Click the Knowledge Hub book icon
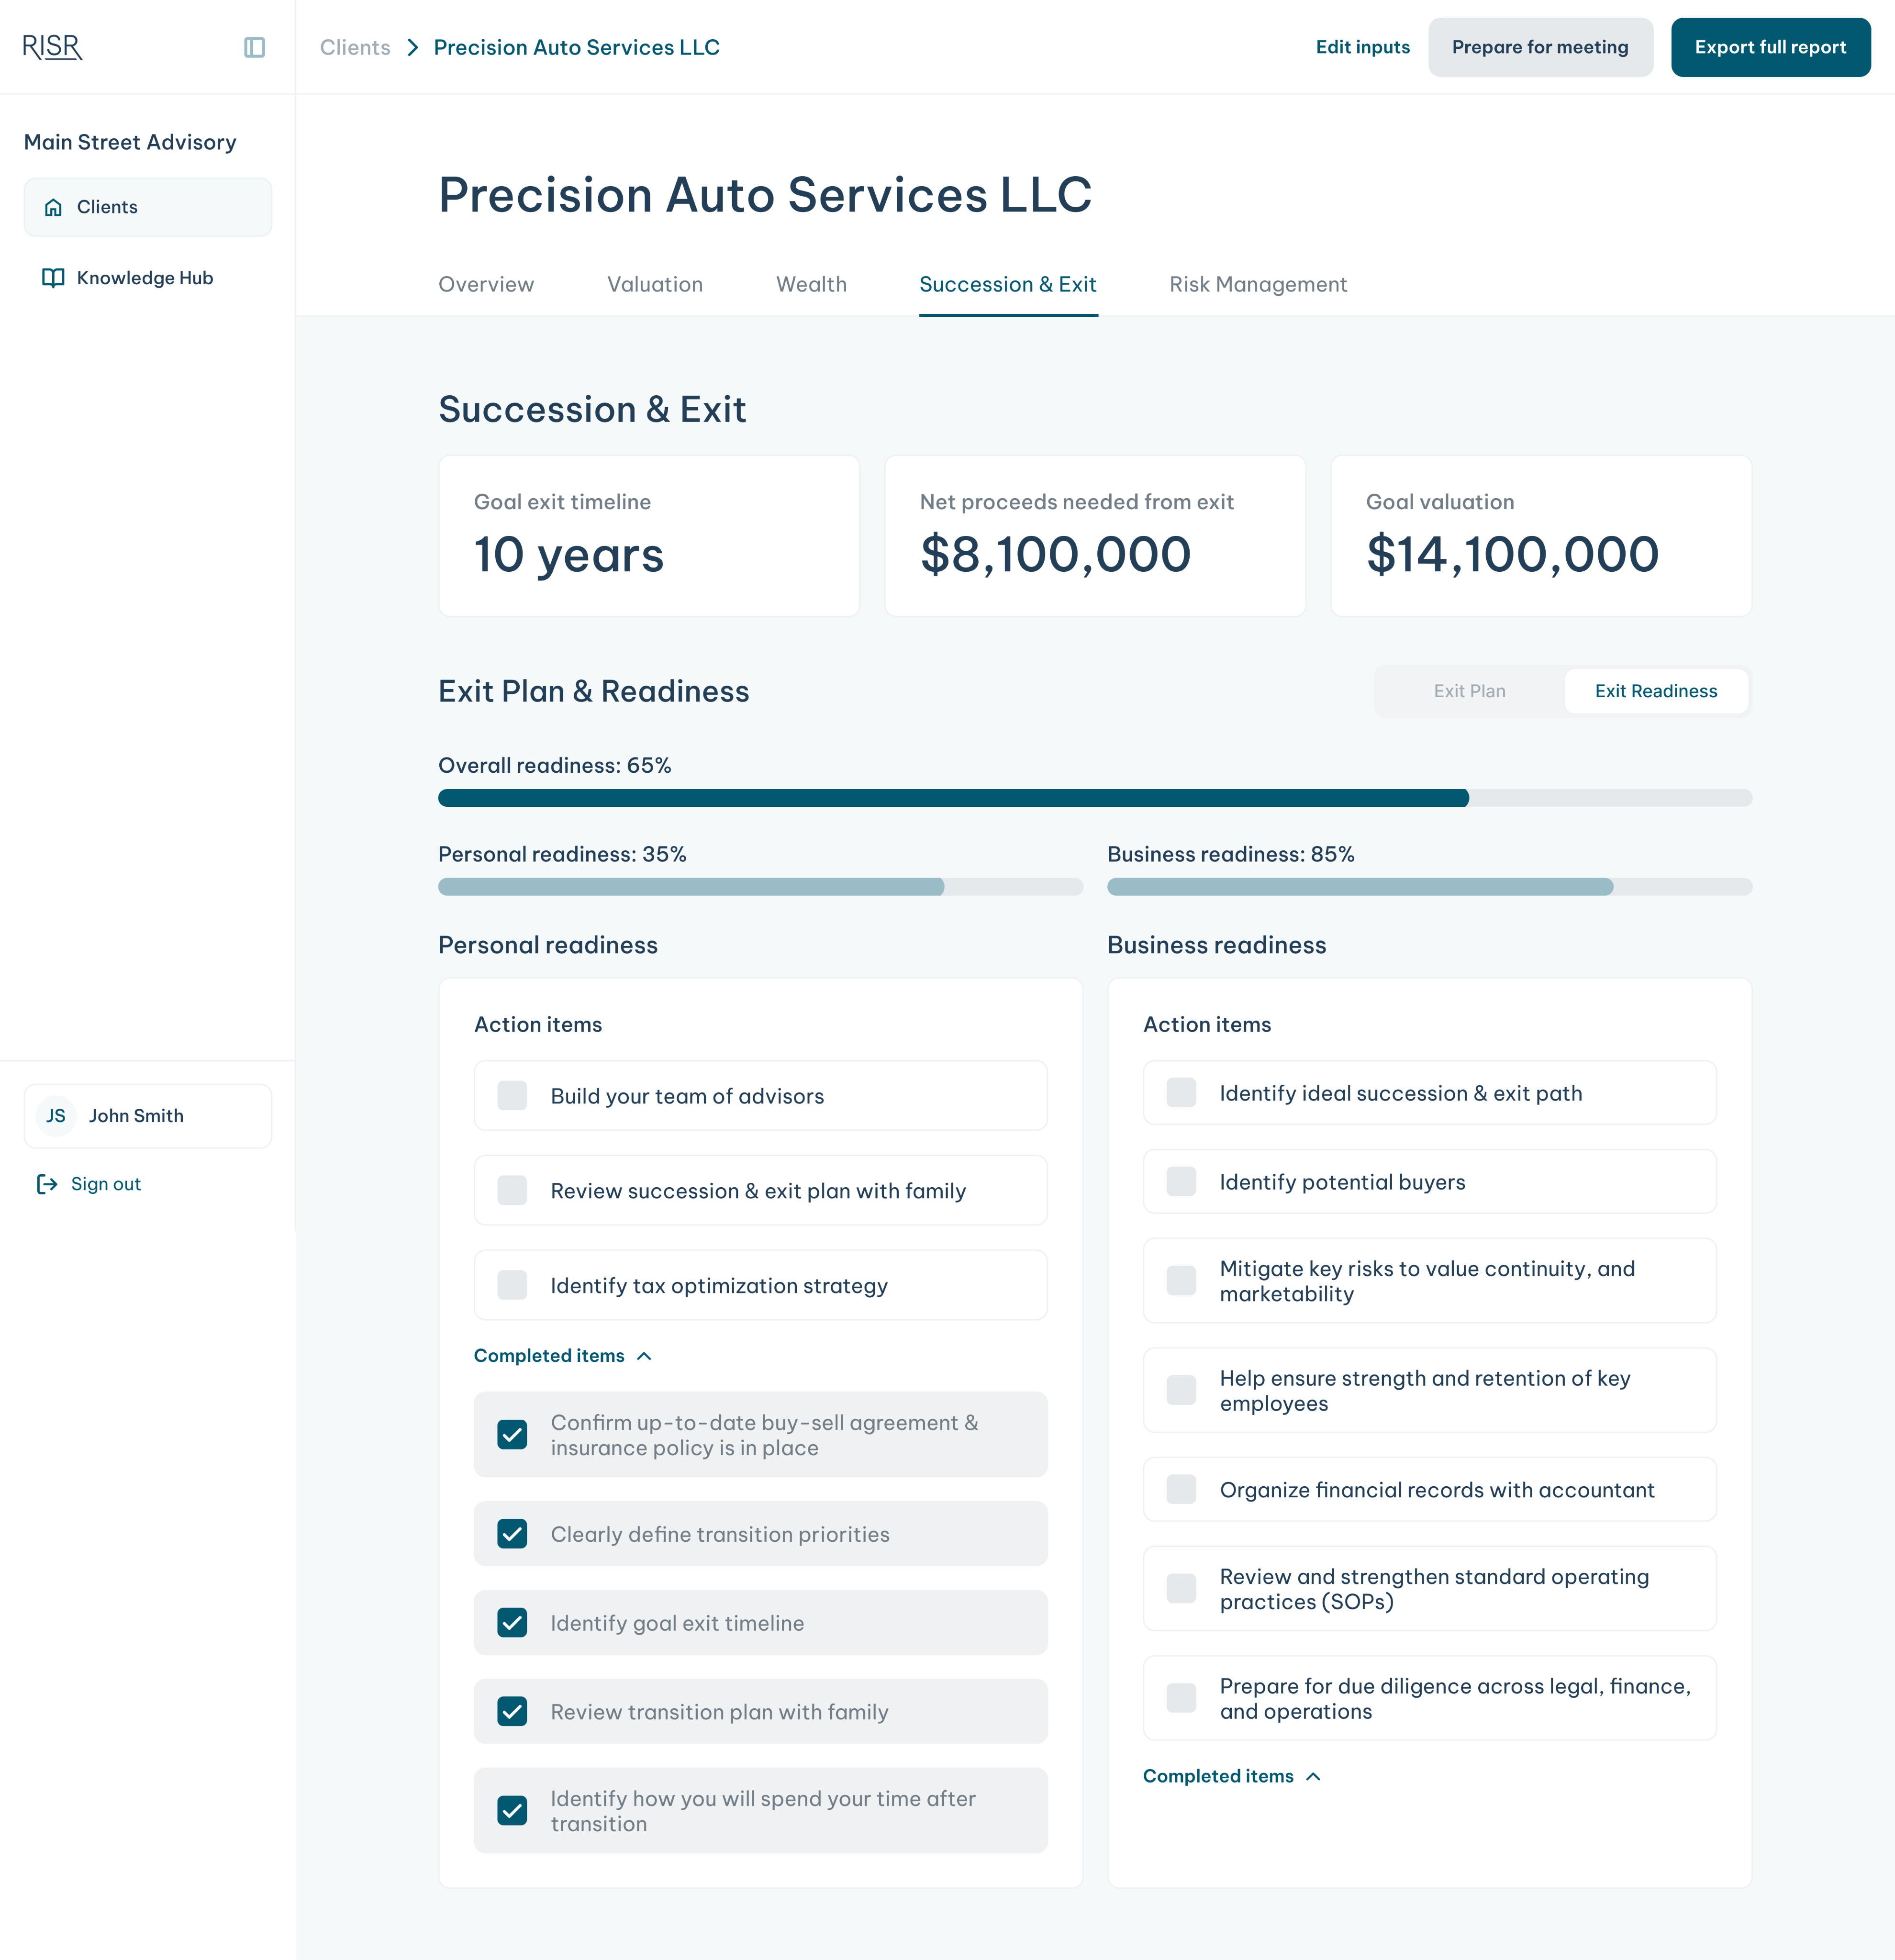 53,278
